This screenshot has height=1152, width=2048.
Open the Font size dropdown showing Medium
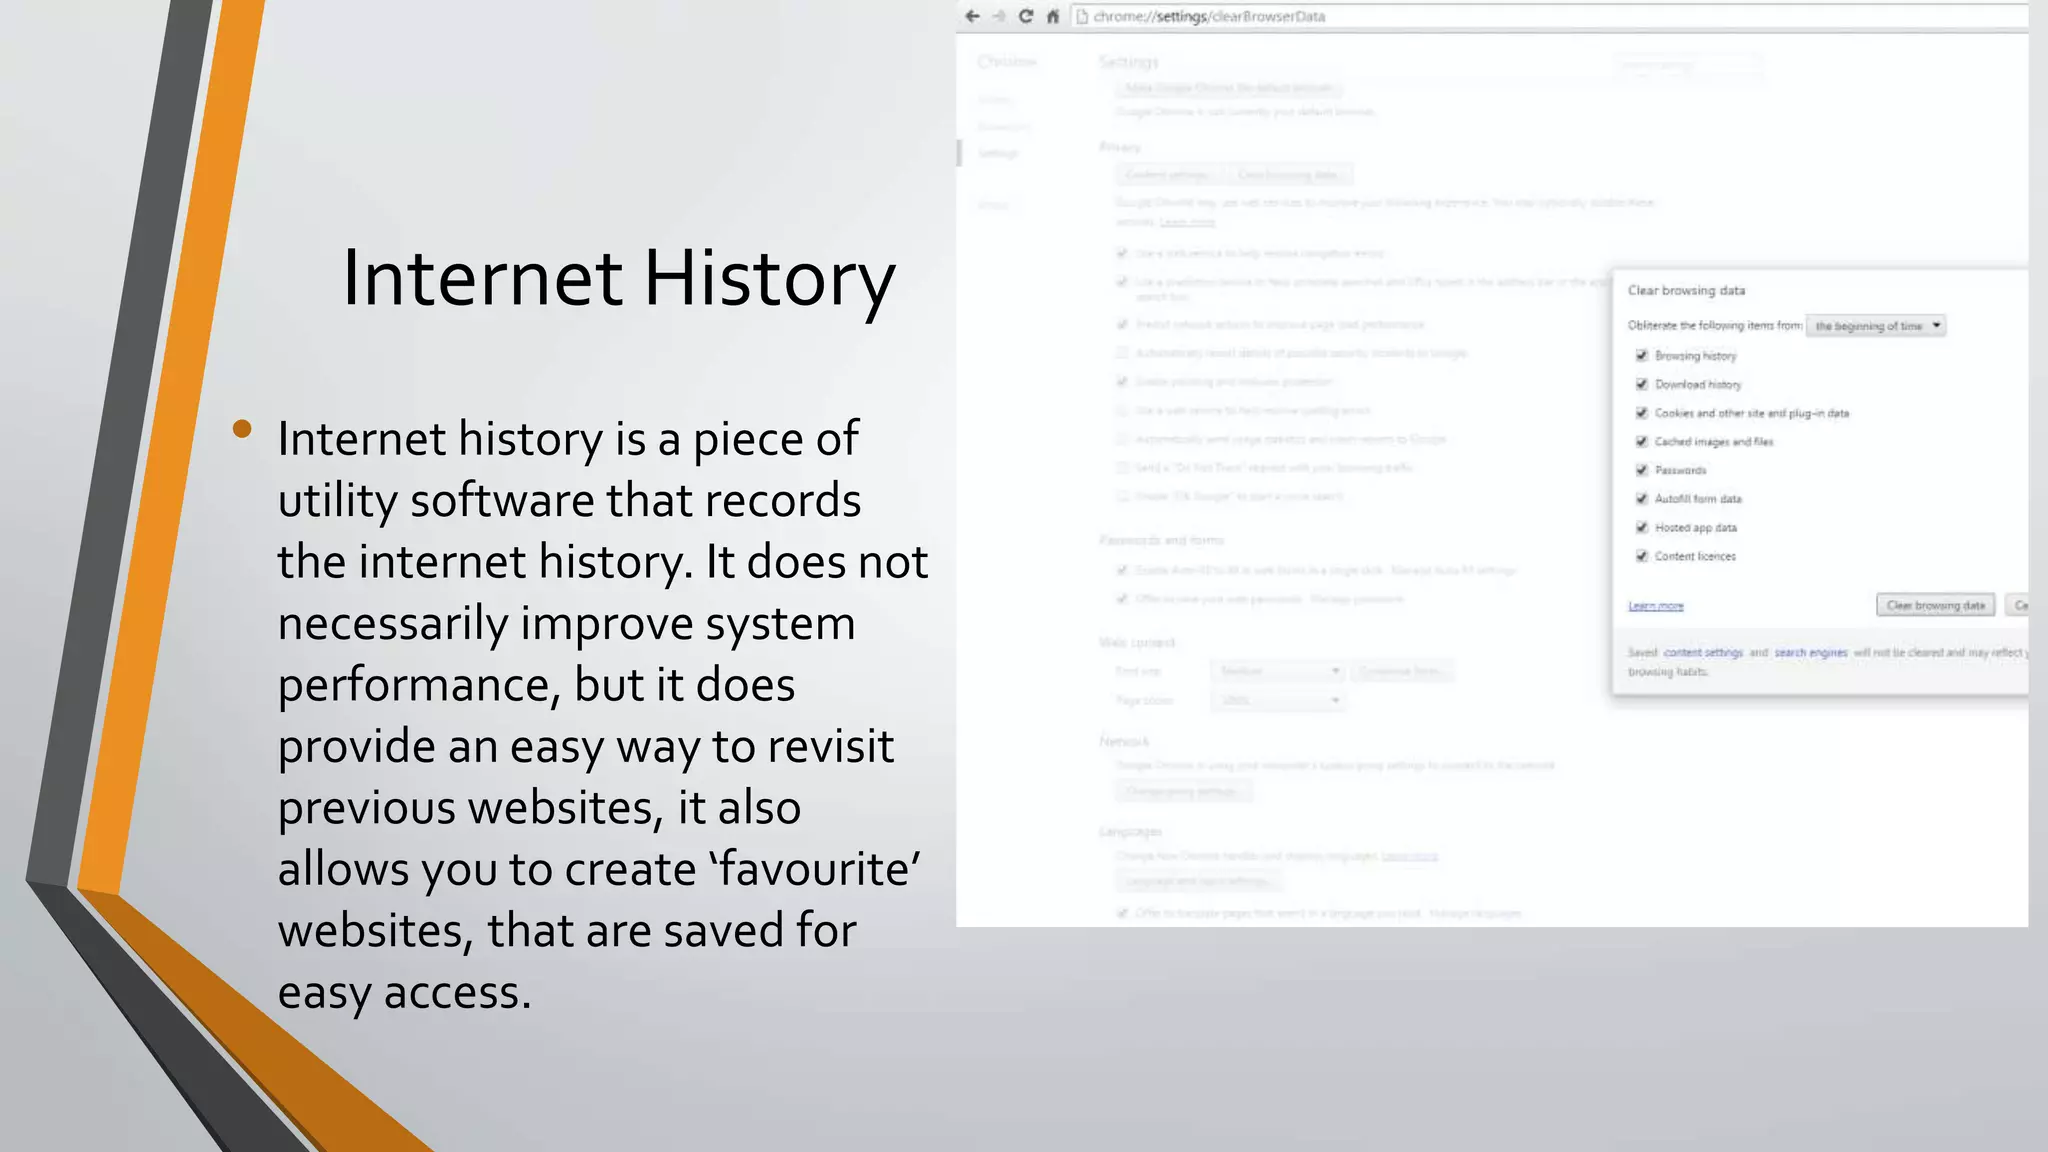[x=1277, y=671]
